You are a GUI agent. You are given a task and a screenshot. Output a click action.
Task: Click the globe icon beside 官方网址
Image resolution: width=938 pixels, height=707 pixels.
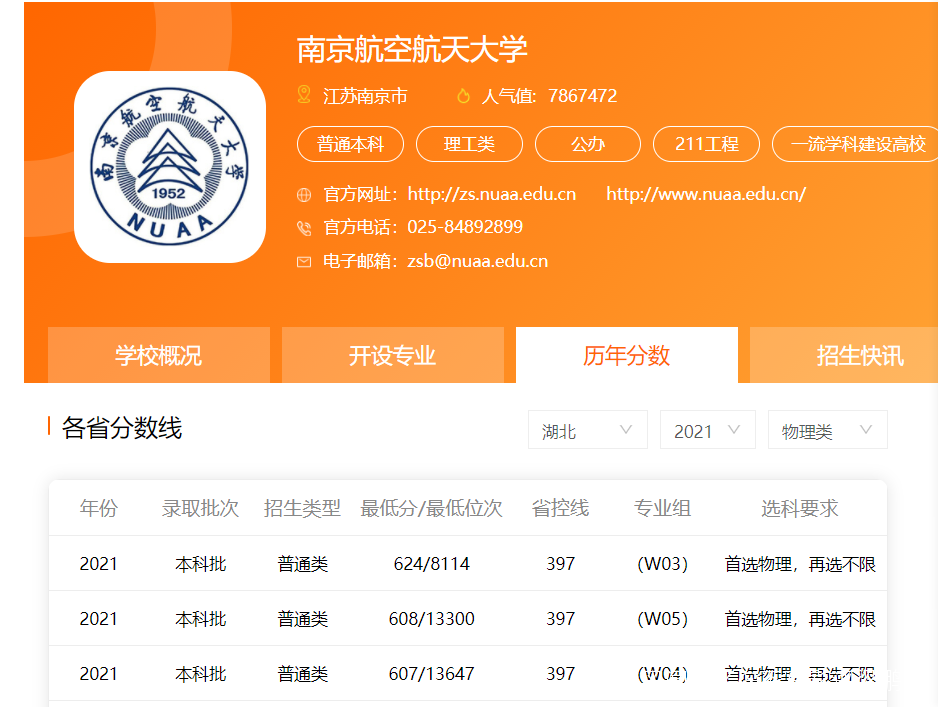point(304,195)
